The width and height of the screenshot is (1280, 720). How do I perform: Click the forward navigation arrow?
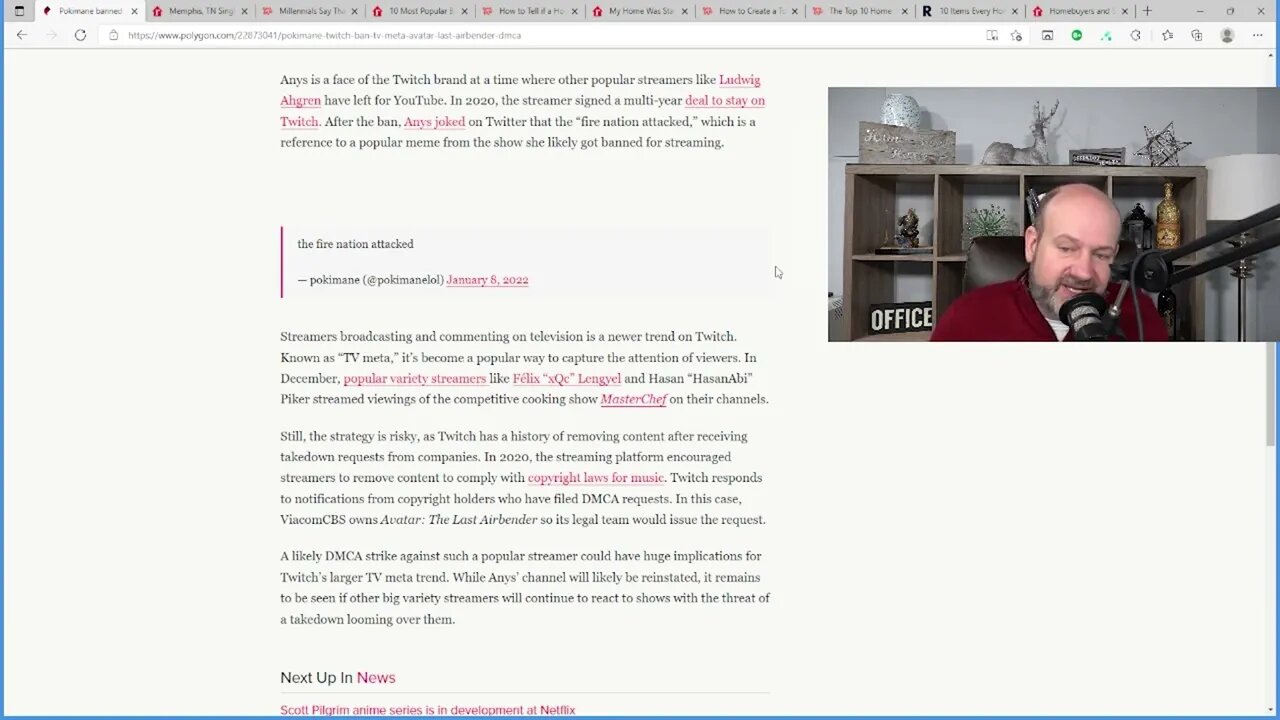pyautogui.click(x=51, y=35)
